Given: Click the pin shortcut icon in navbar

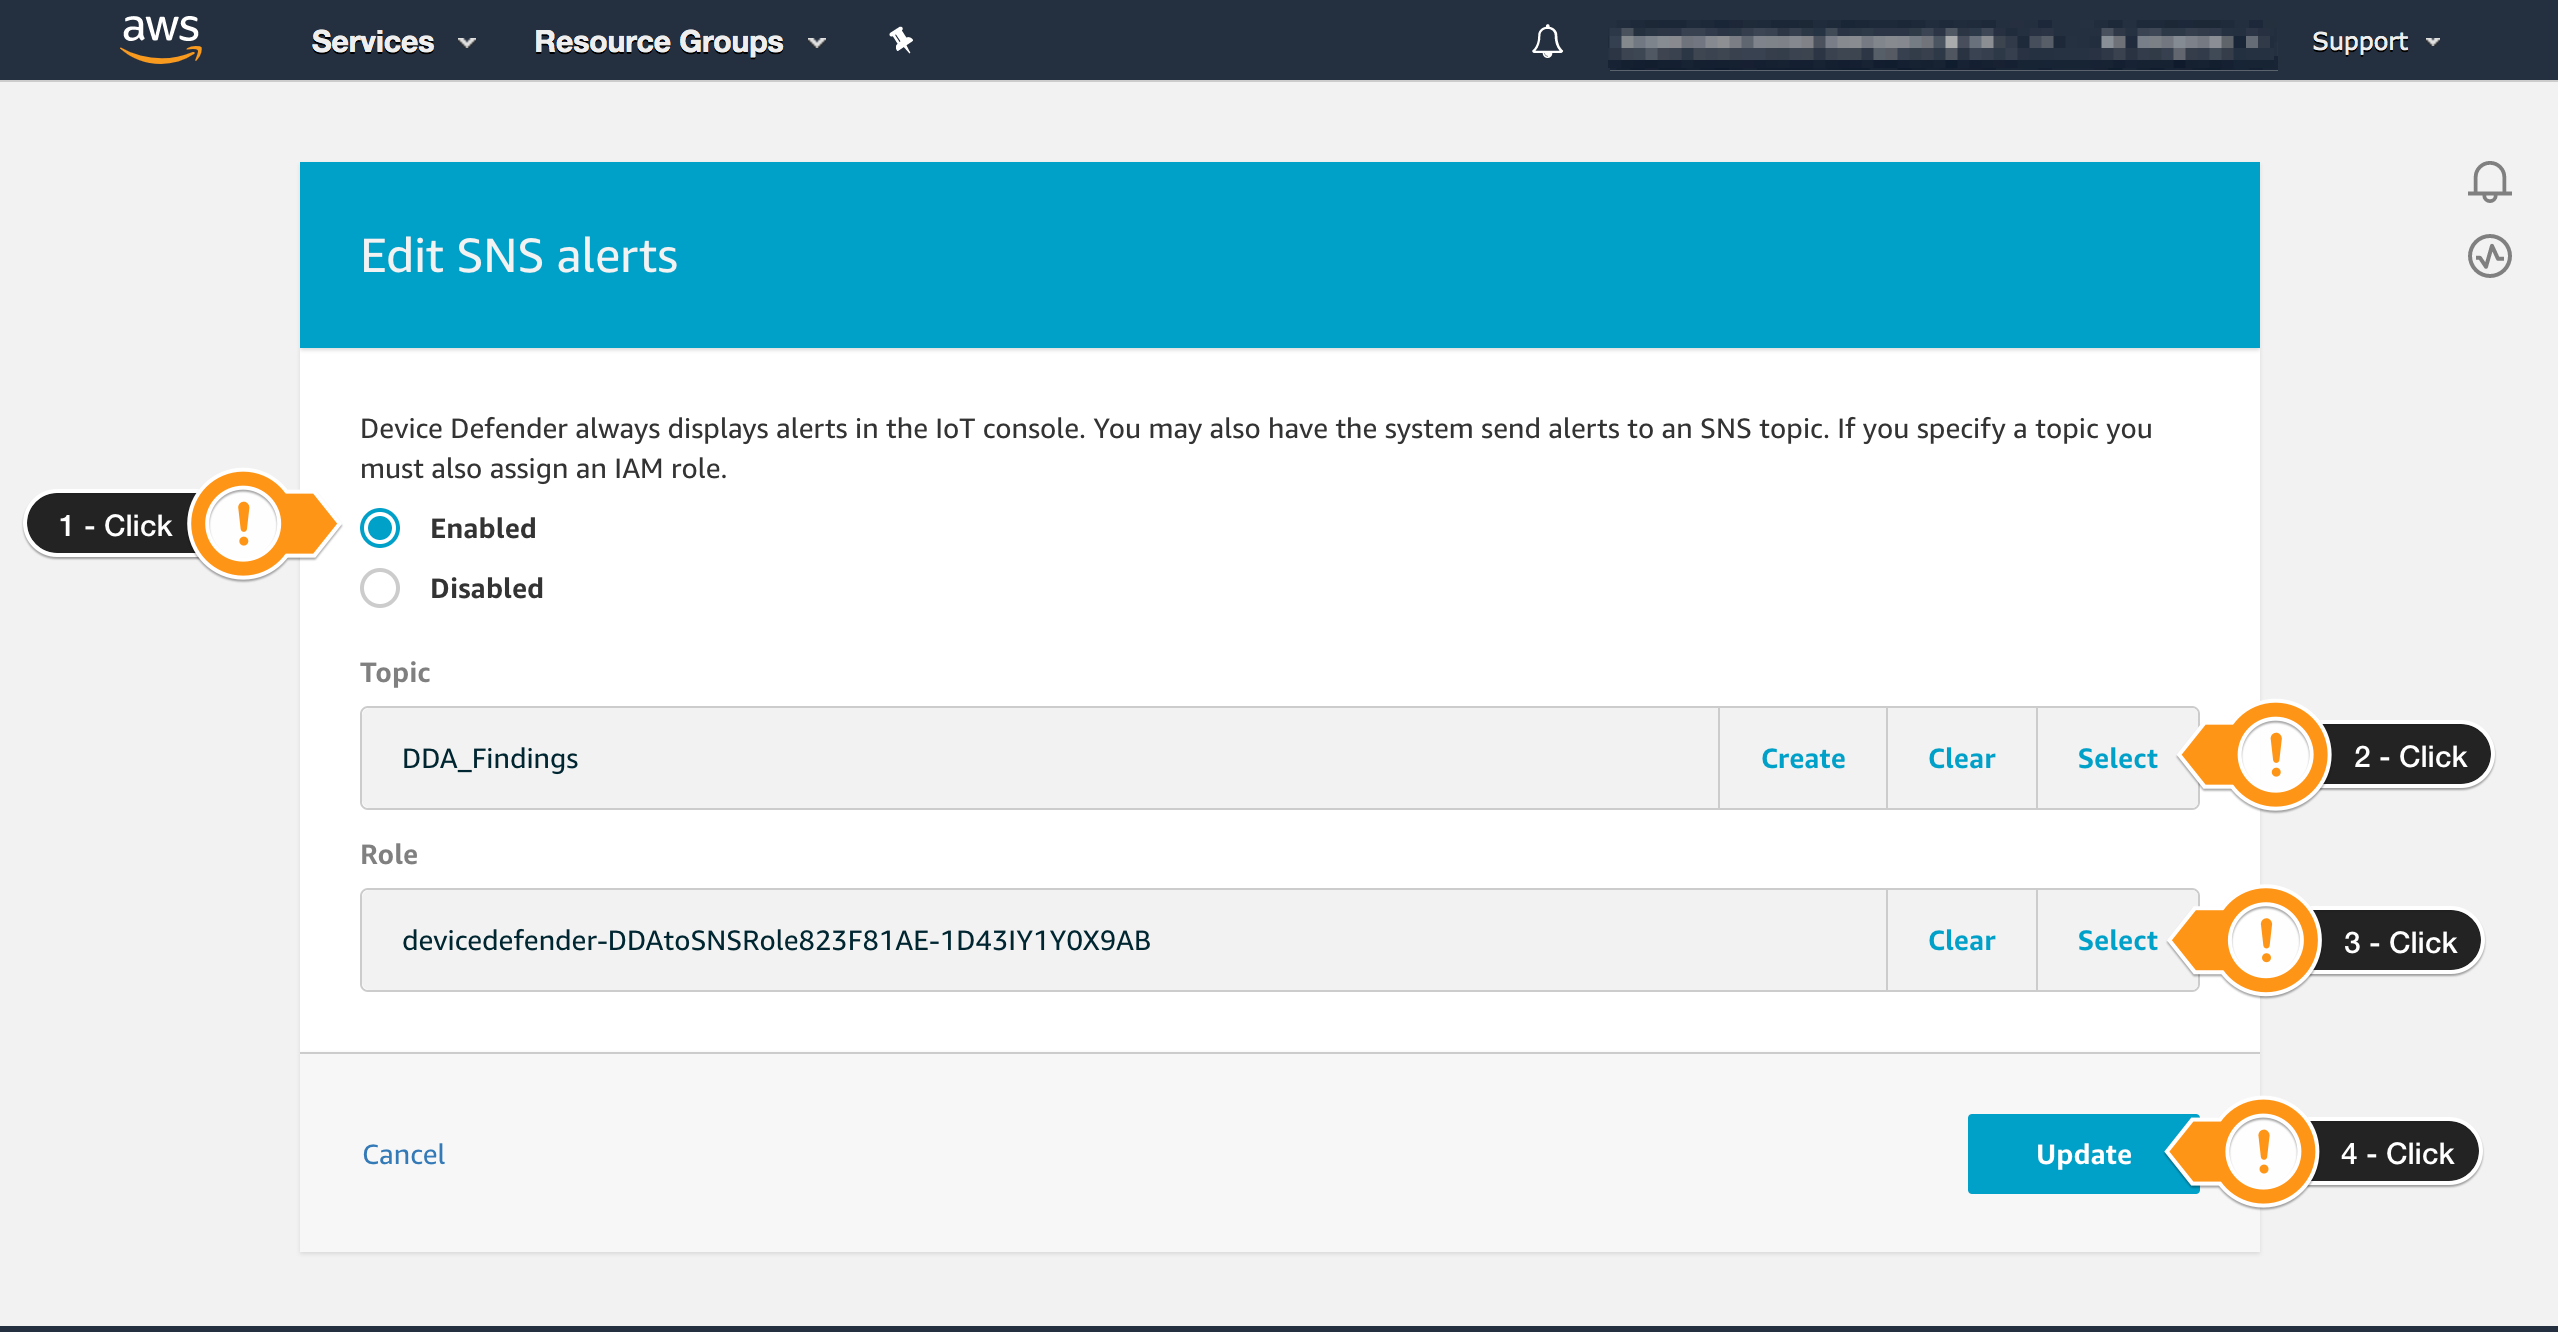Looking at the screenshot, I should click(901, 40).
